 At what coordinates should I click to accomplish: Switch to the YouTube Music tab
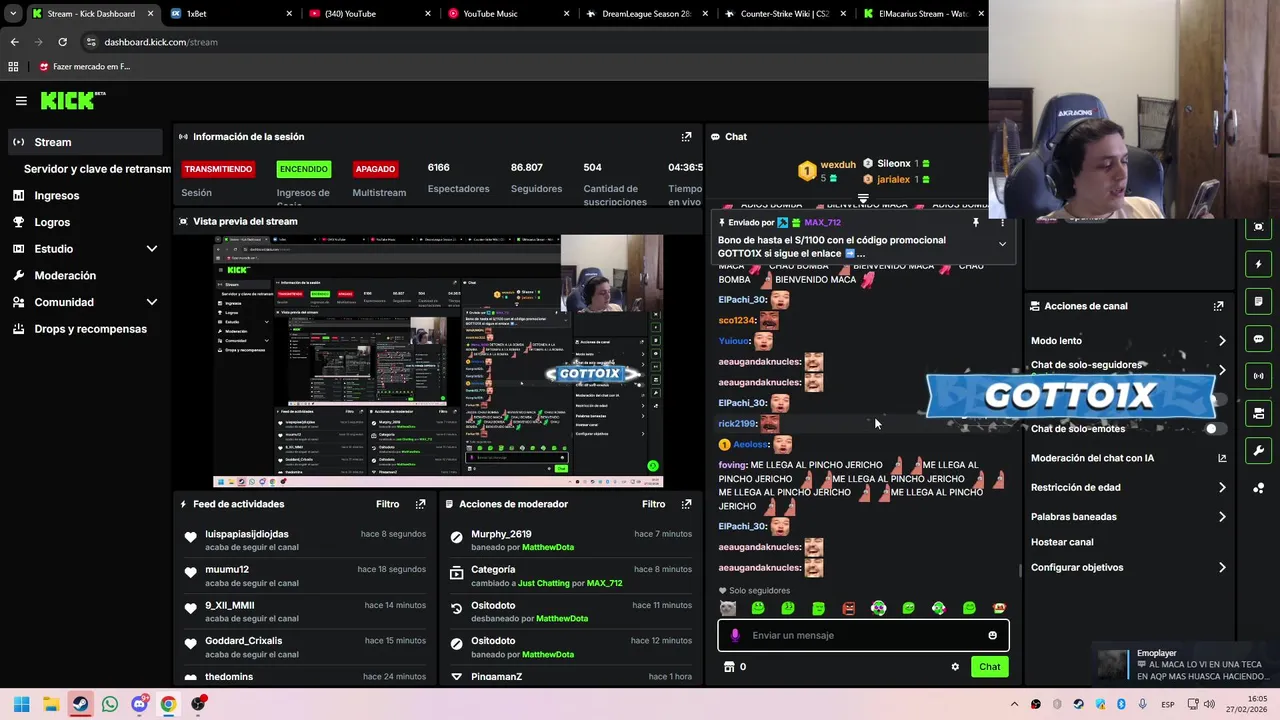507,14
